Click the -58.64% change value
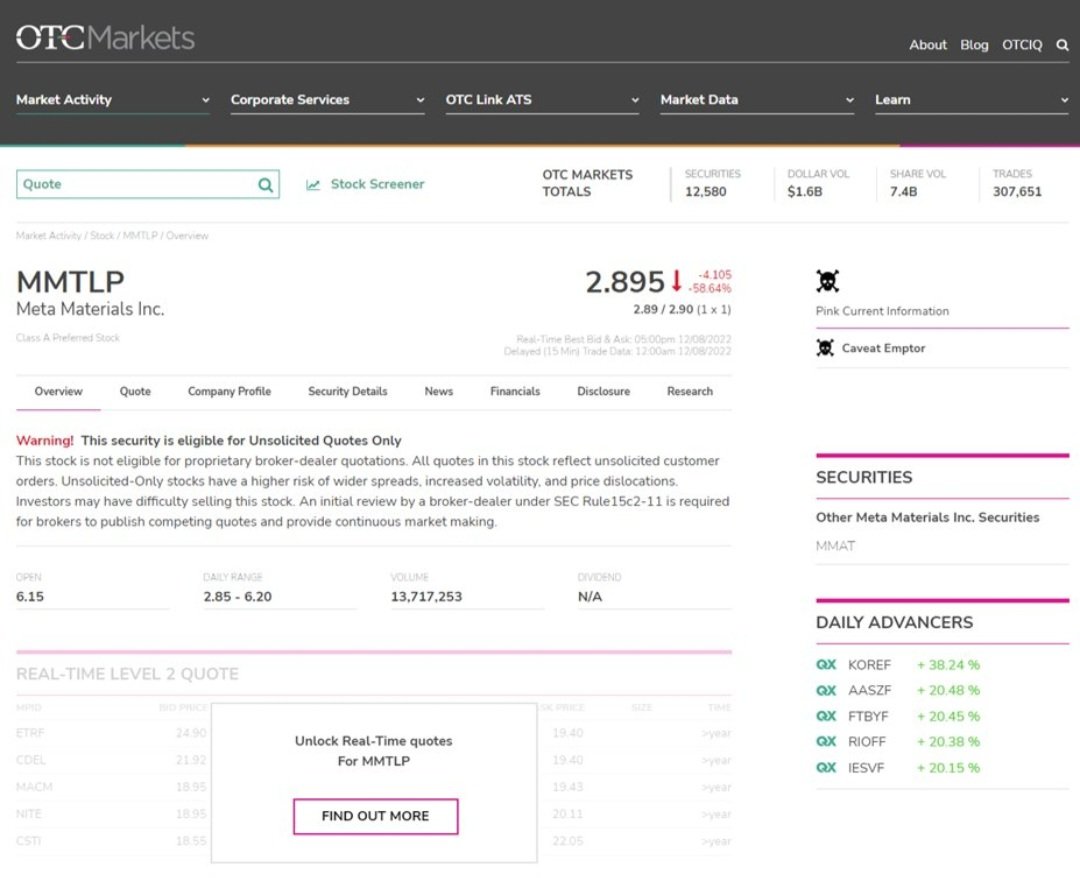 coord(710,289)
